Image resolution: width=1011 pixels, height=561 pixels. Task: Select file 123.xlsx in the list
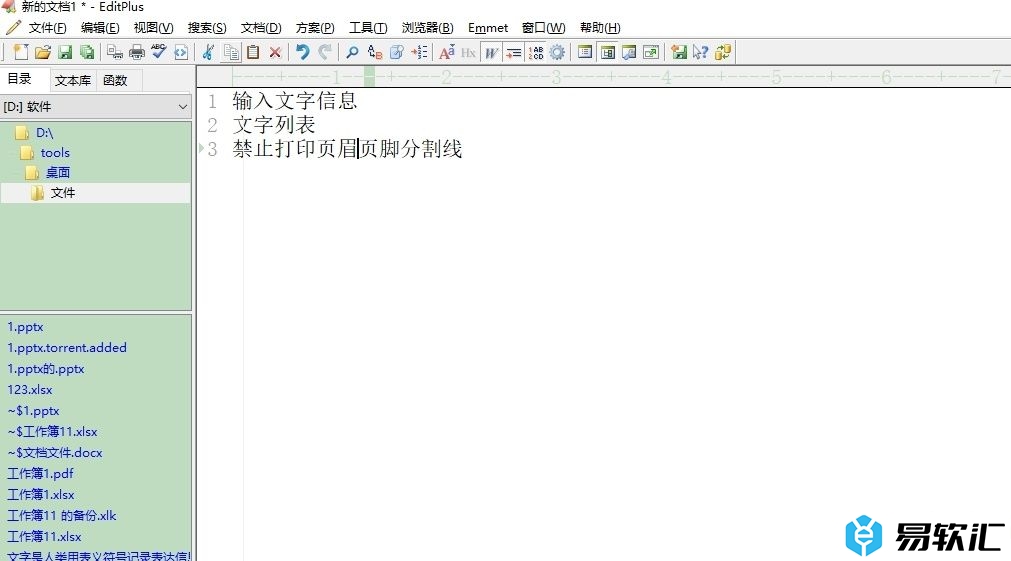30,389
